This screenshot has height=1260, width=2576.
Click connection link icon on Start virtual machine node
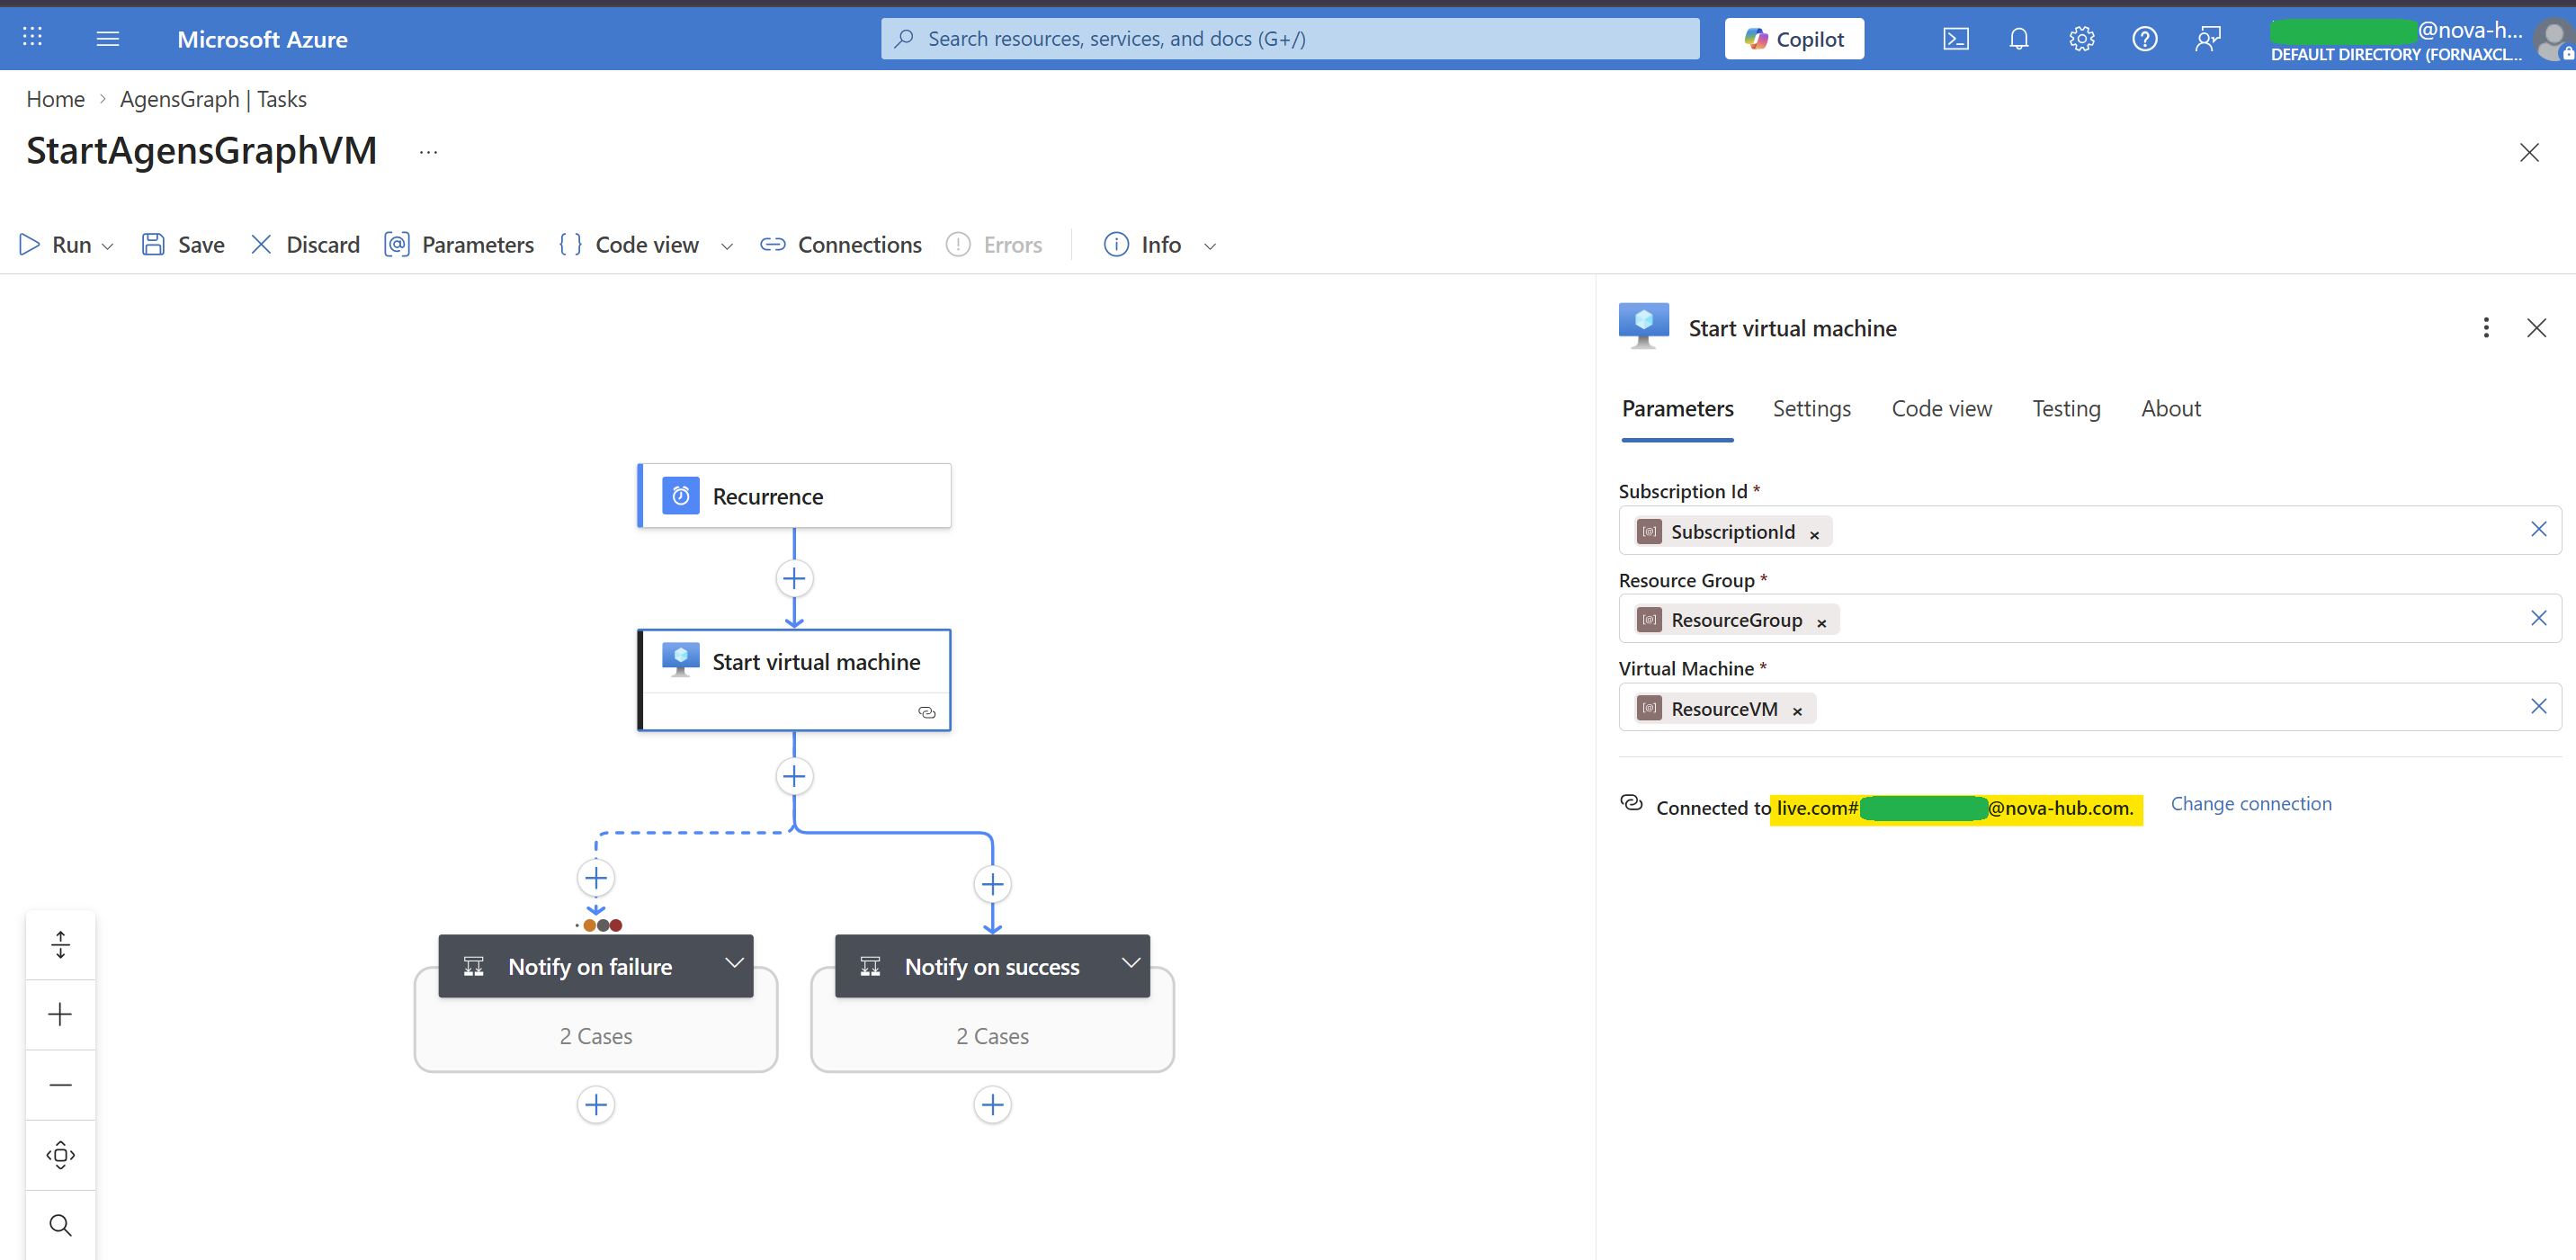coord(926,712)
